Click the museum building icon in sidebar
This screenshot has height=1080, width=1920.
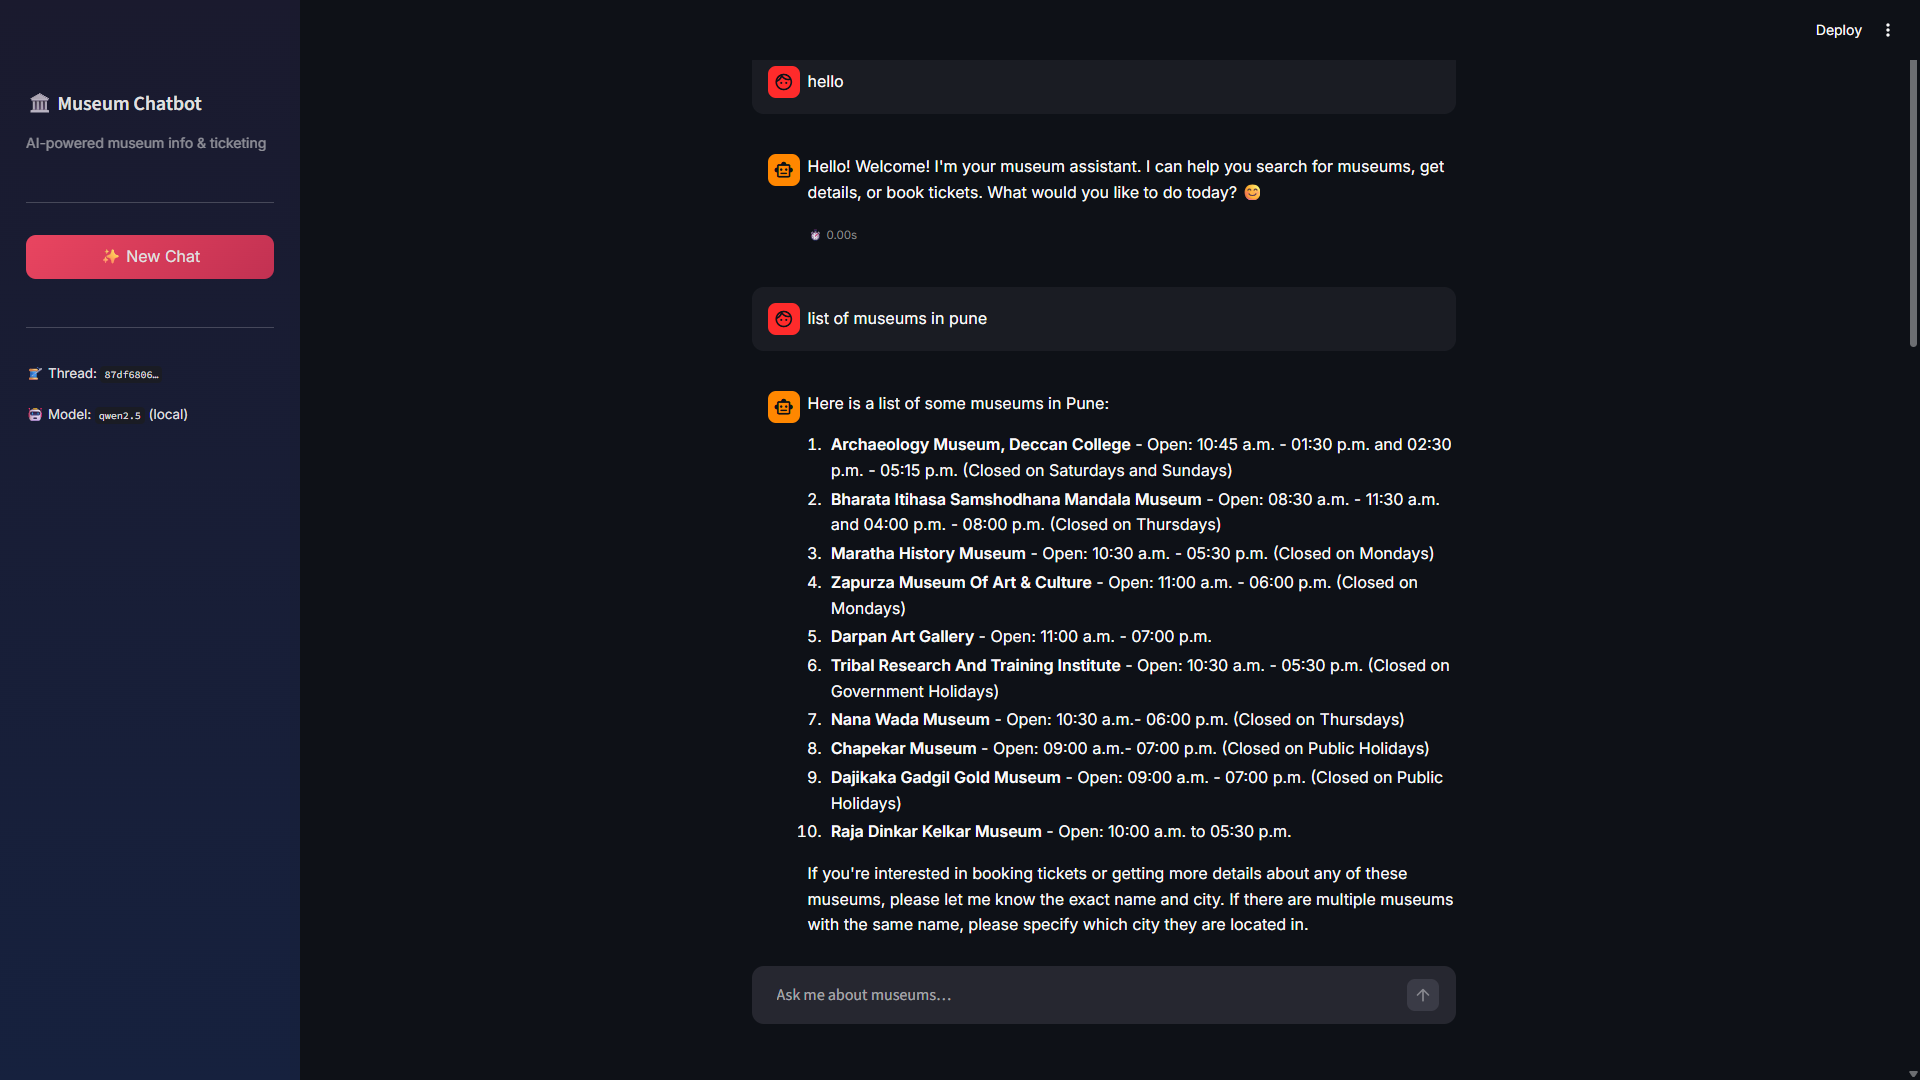point(39,104)
